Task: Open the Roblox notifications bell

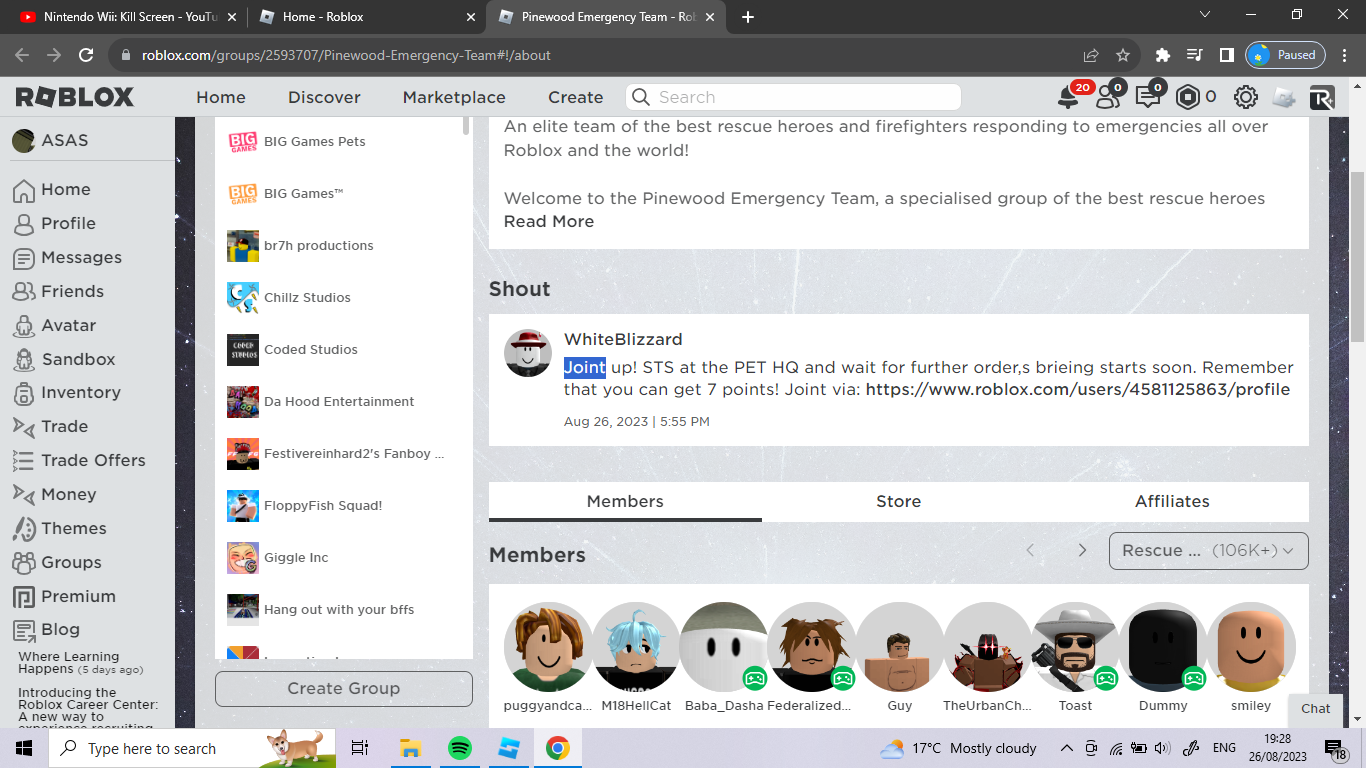Action: [x=1069, y=97]
